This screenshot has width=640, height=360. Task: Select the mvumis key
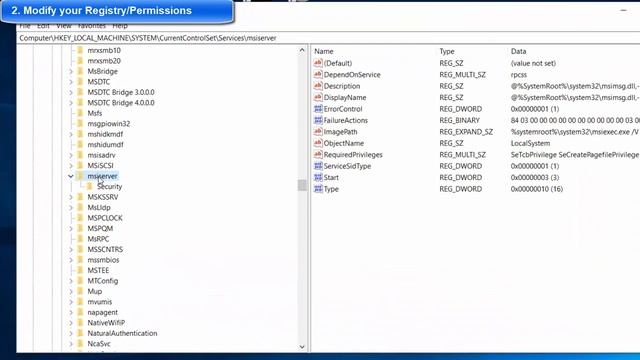click(100, 302)
